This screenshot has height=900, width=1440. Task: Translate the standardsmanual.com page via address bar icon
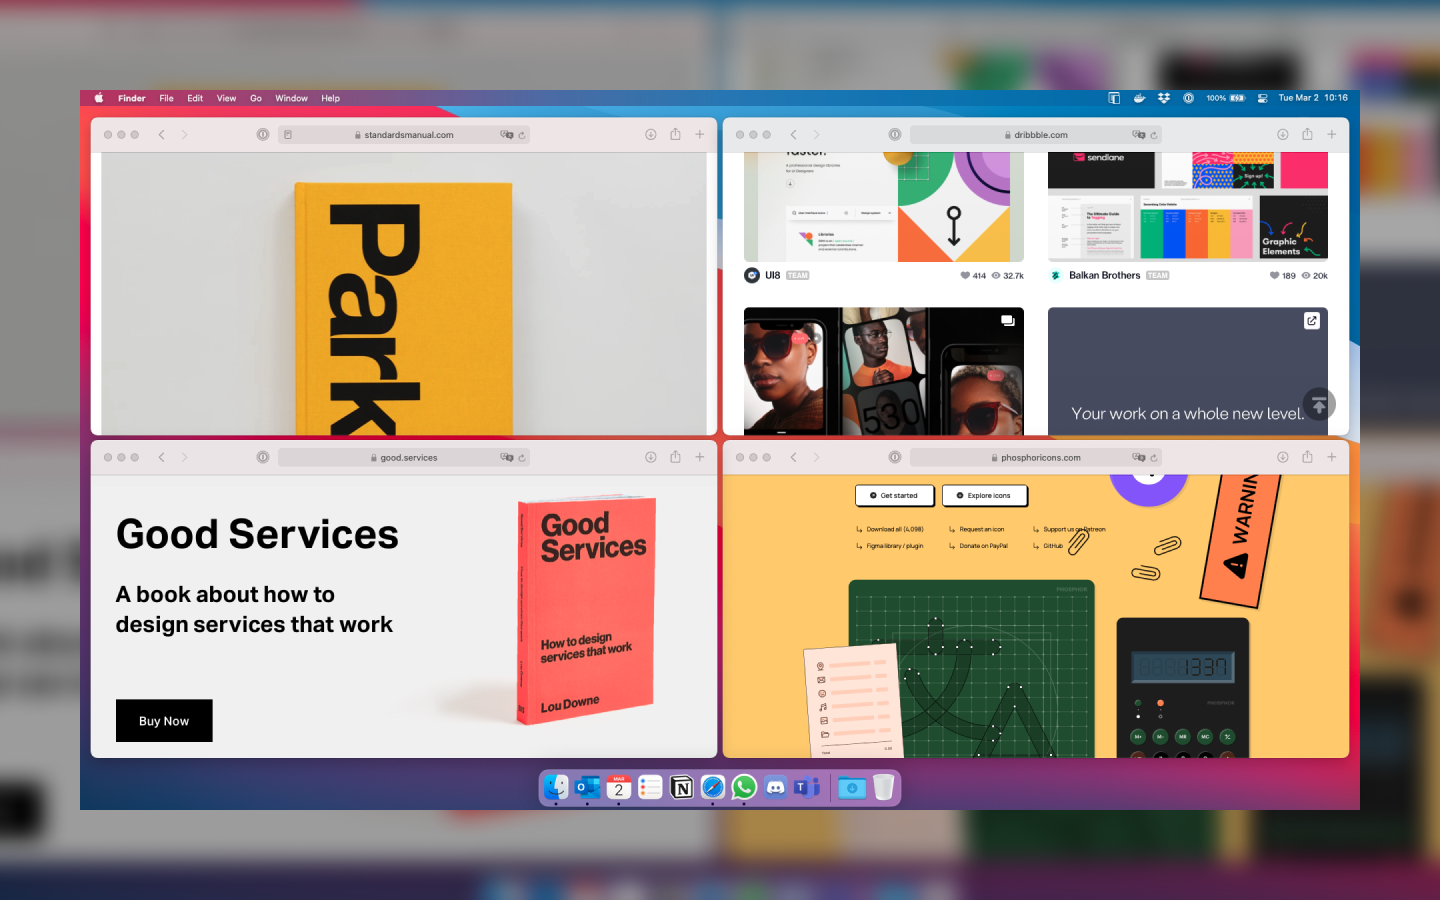(x=507, y=134)
